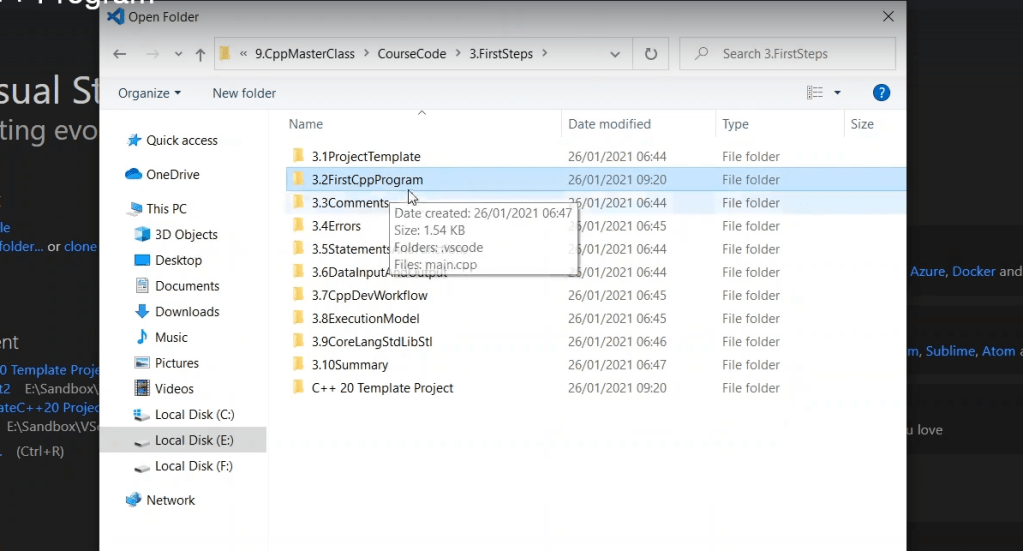
Task: Click the Refresh button beside address bar
Action: click(650, 54)
